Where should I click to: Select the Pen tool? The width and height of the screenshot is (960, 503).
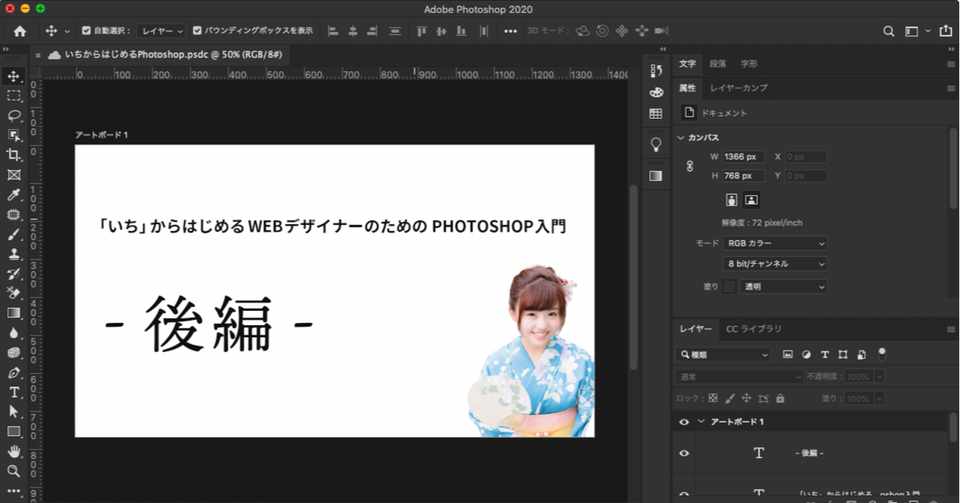[x=13, y=373]
